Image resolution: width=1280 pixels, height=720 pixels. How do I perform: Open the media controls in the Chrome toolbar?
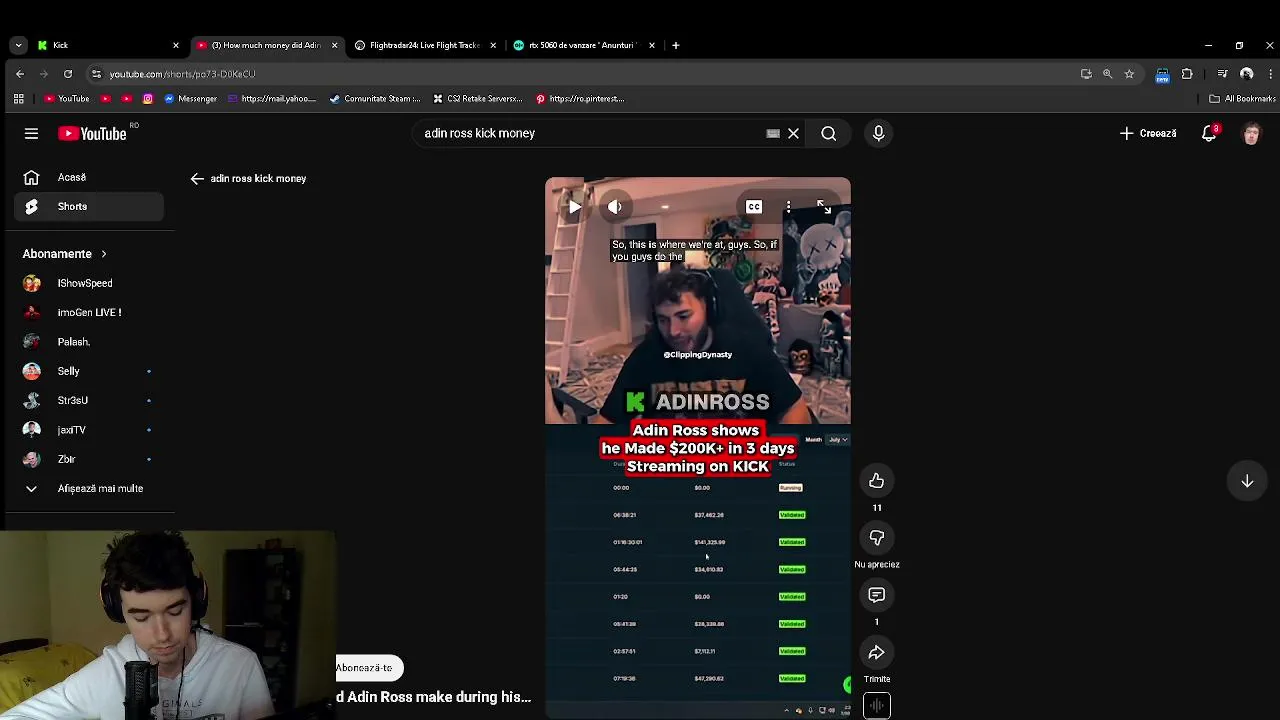1222,74
